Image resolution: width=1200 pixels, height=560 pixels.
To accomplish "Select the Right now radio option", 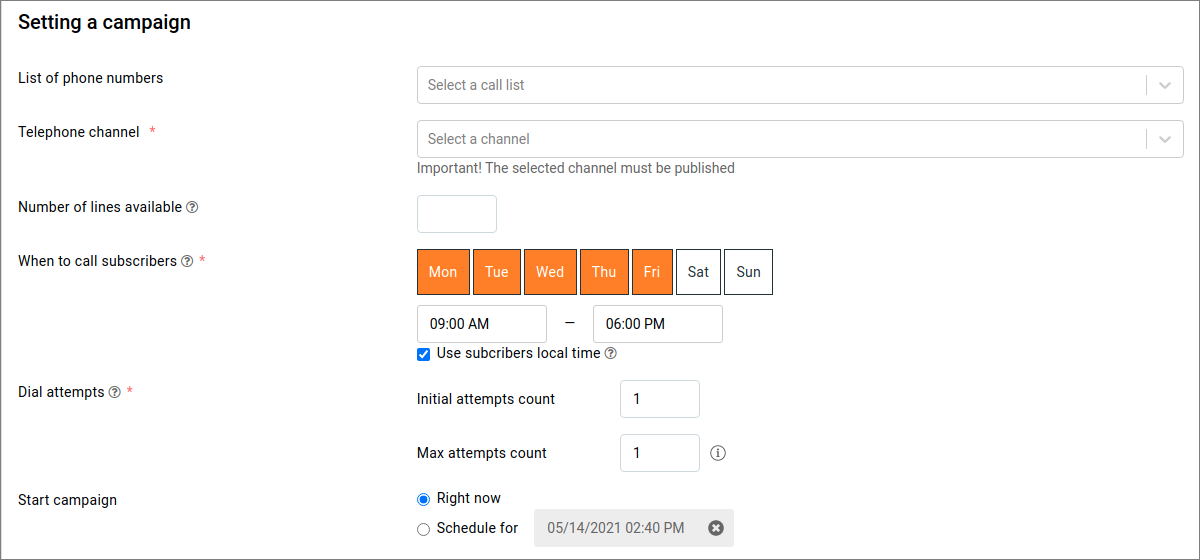I will click(424, 499).
